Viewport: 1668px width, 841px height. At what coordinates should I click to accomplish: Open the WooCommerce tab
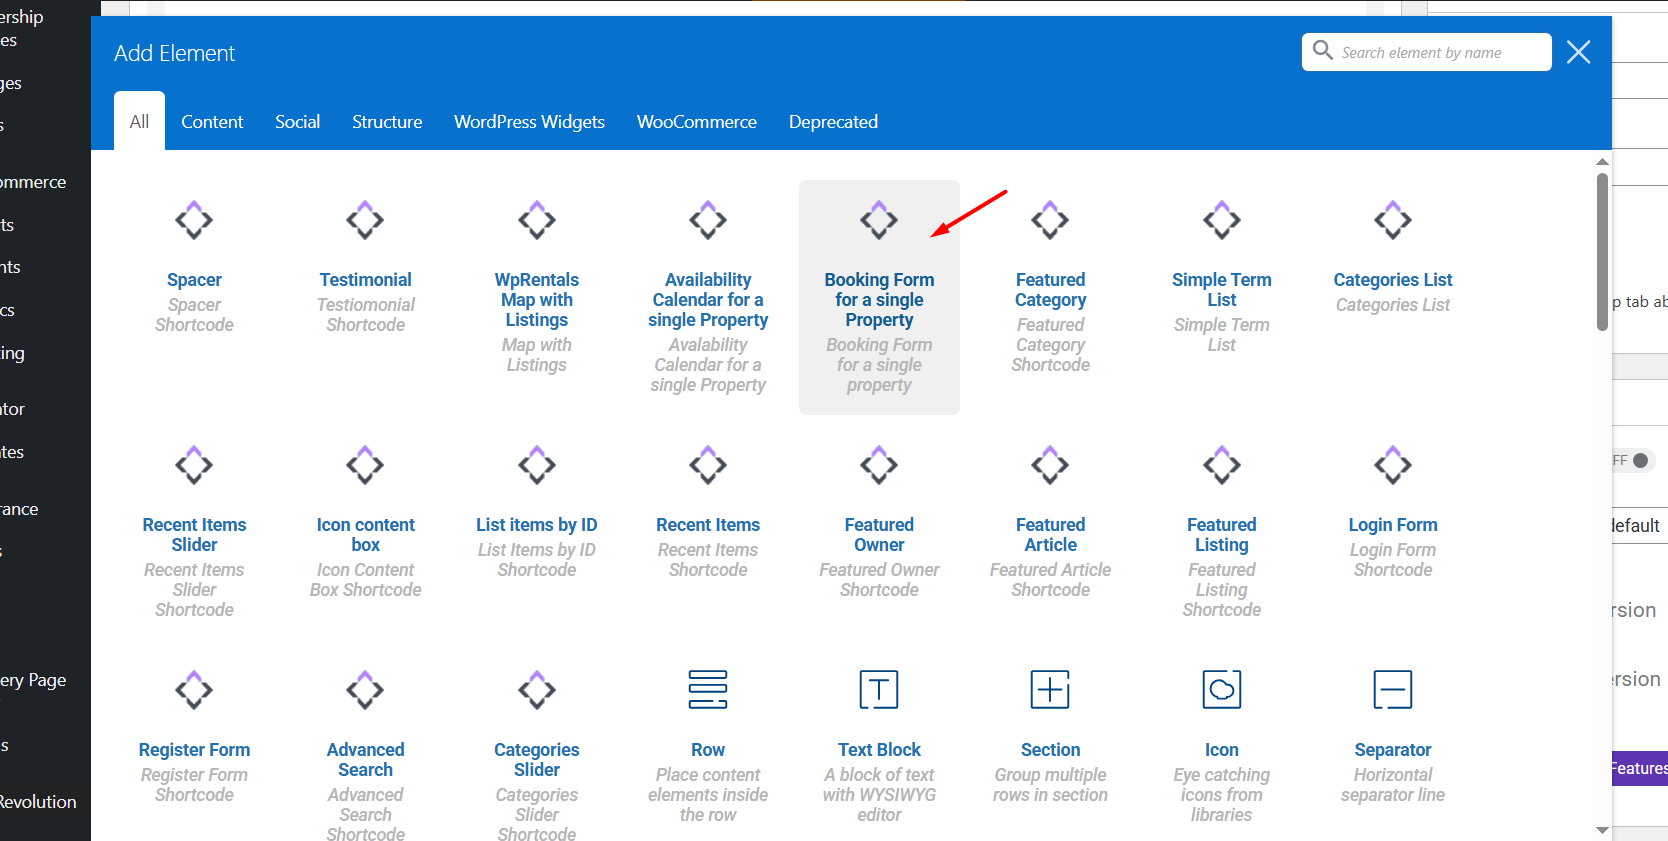pyautogui.click(x=696, y=122)
